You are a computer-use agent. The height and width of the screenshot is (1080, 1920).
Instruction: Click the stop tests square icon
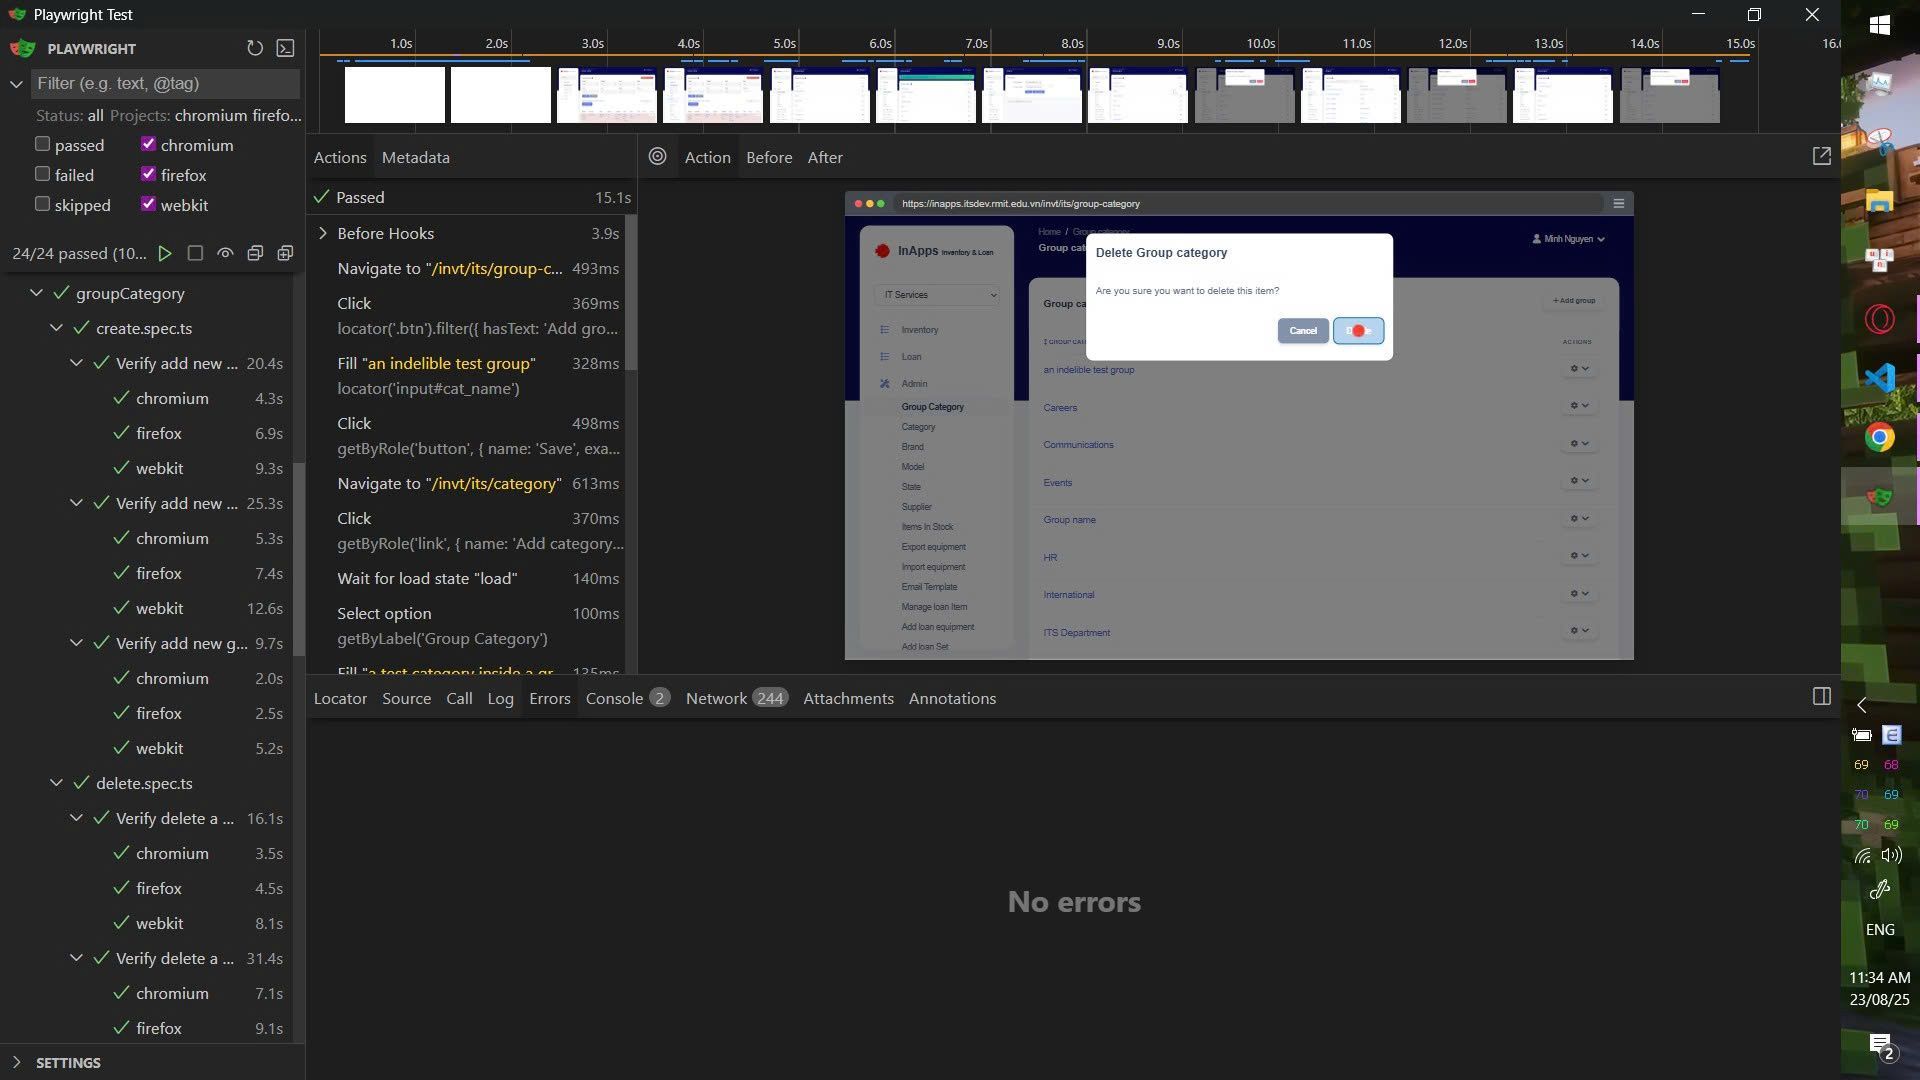(195, 254)
